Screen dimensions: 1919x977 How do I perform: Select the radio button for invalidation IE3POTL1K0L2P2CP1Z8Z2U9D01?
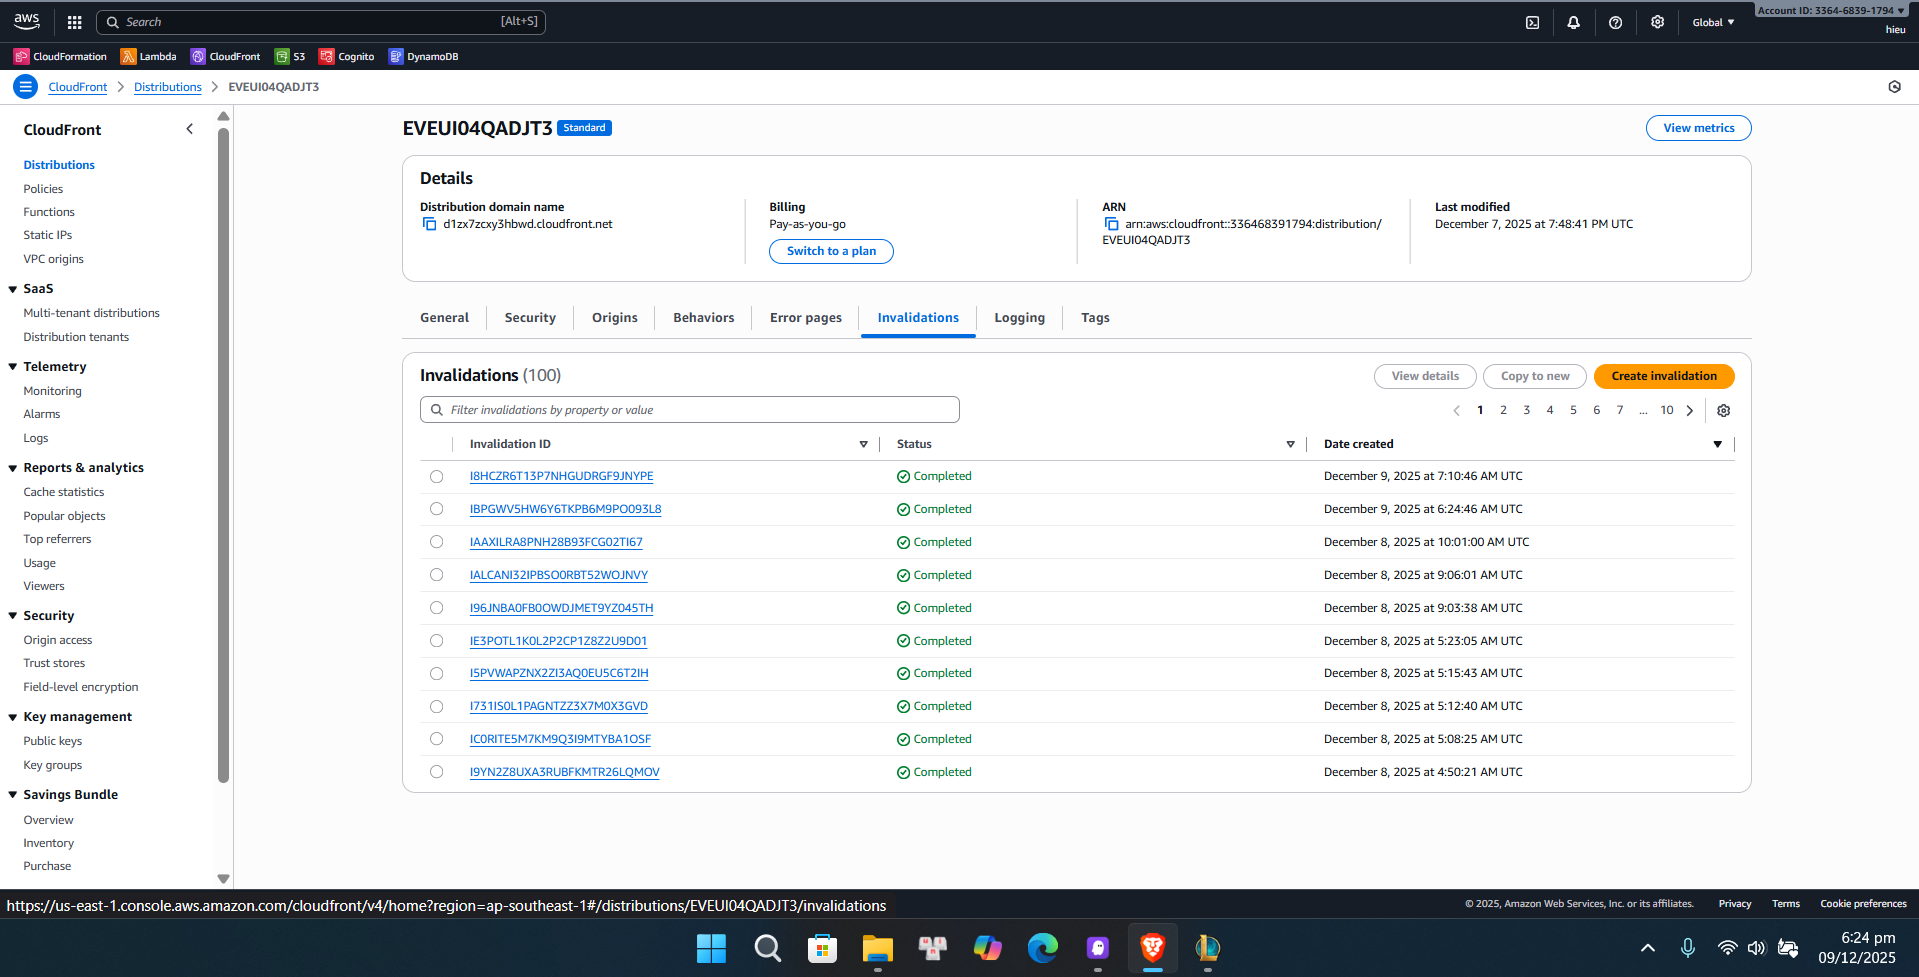(436, 640)
